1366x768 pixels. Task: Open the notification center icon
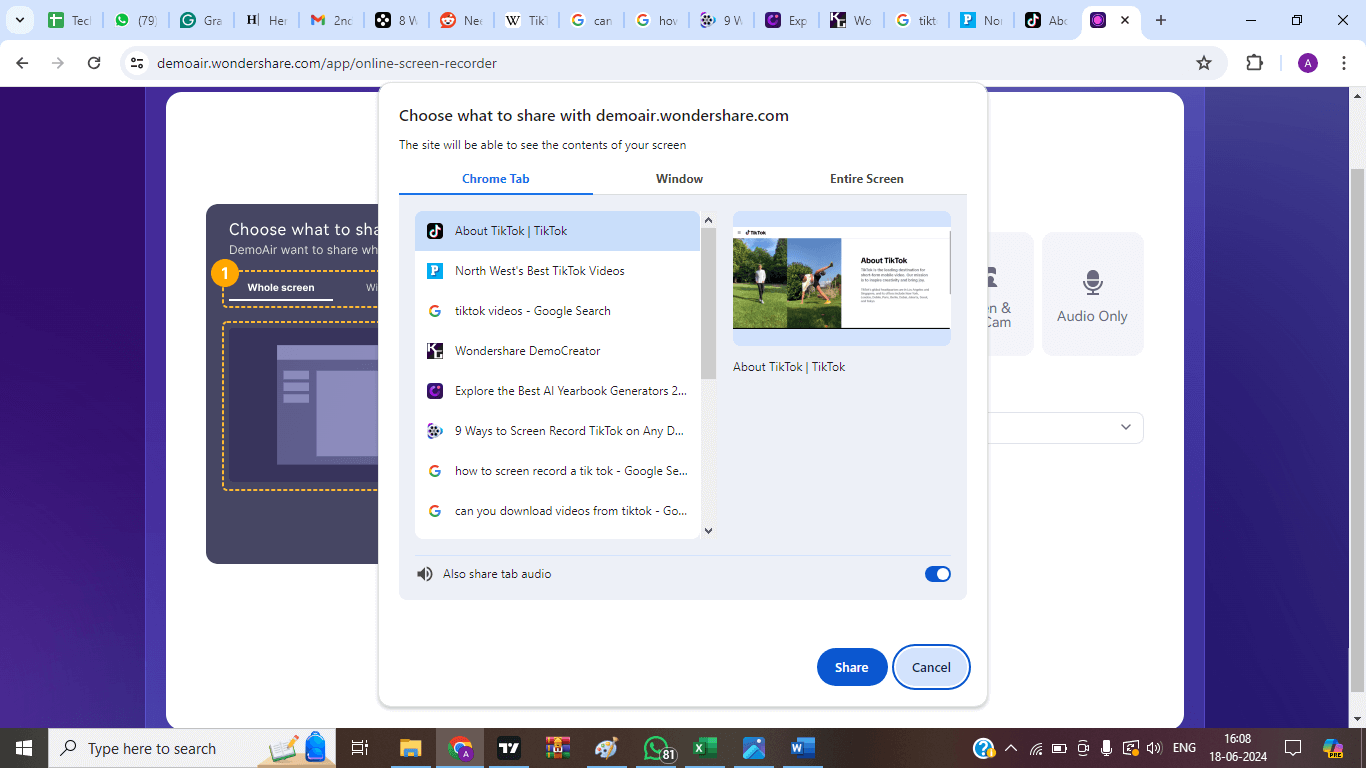(1293, 748)
